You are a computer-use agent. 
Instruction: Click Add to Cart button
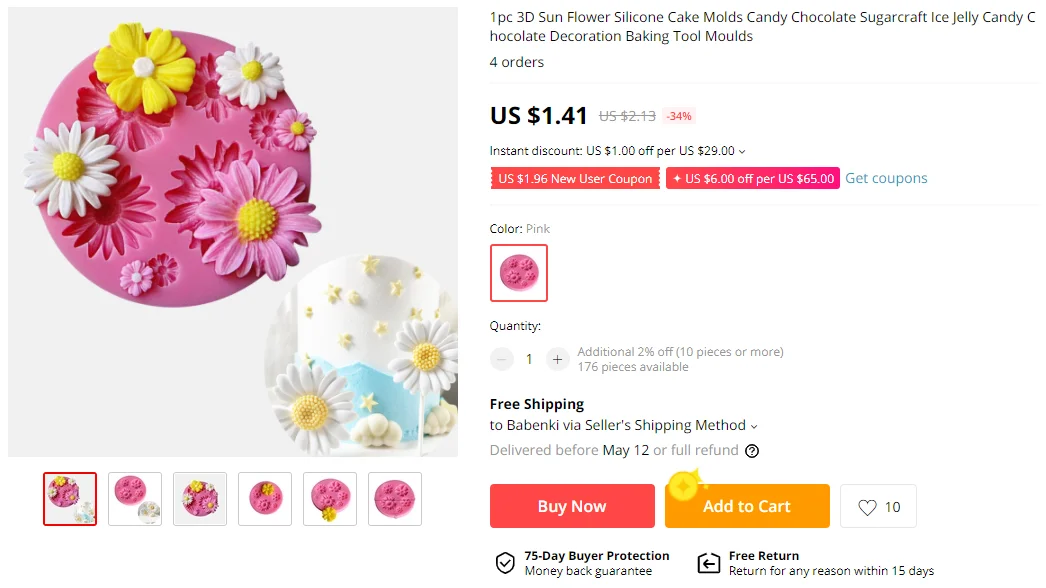pyautogui.click(x=747, y=506)
